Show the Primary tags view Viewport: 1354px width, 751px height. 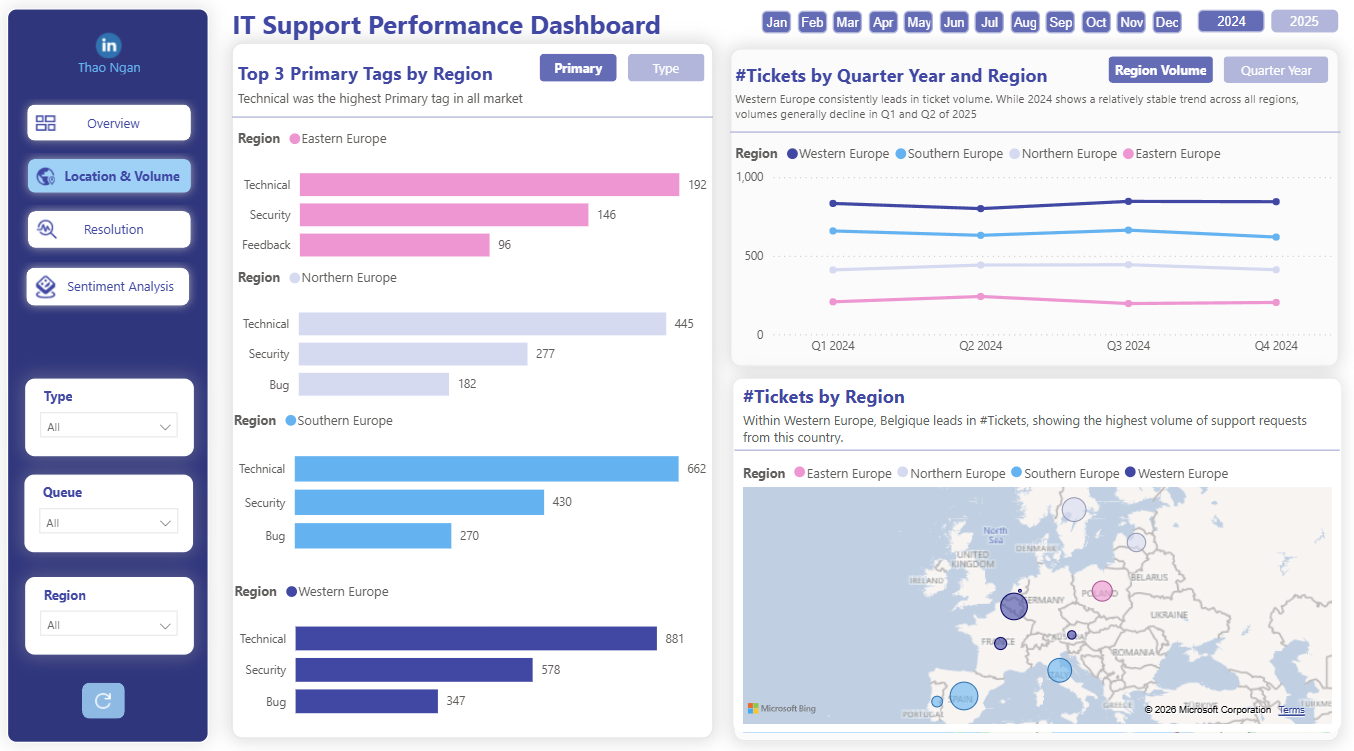[578, 68]
